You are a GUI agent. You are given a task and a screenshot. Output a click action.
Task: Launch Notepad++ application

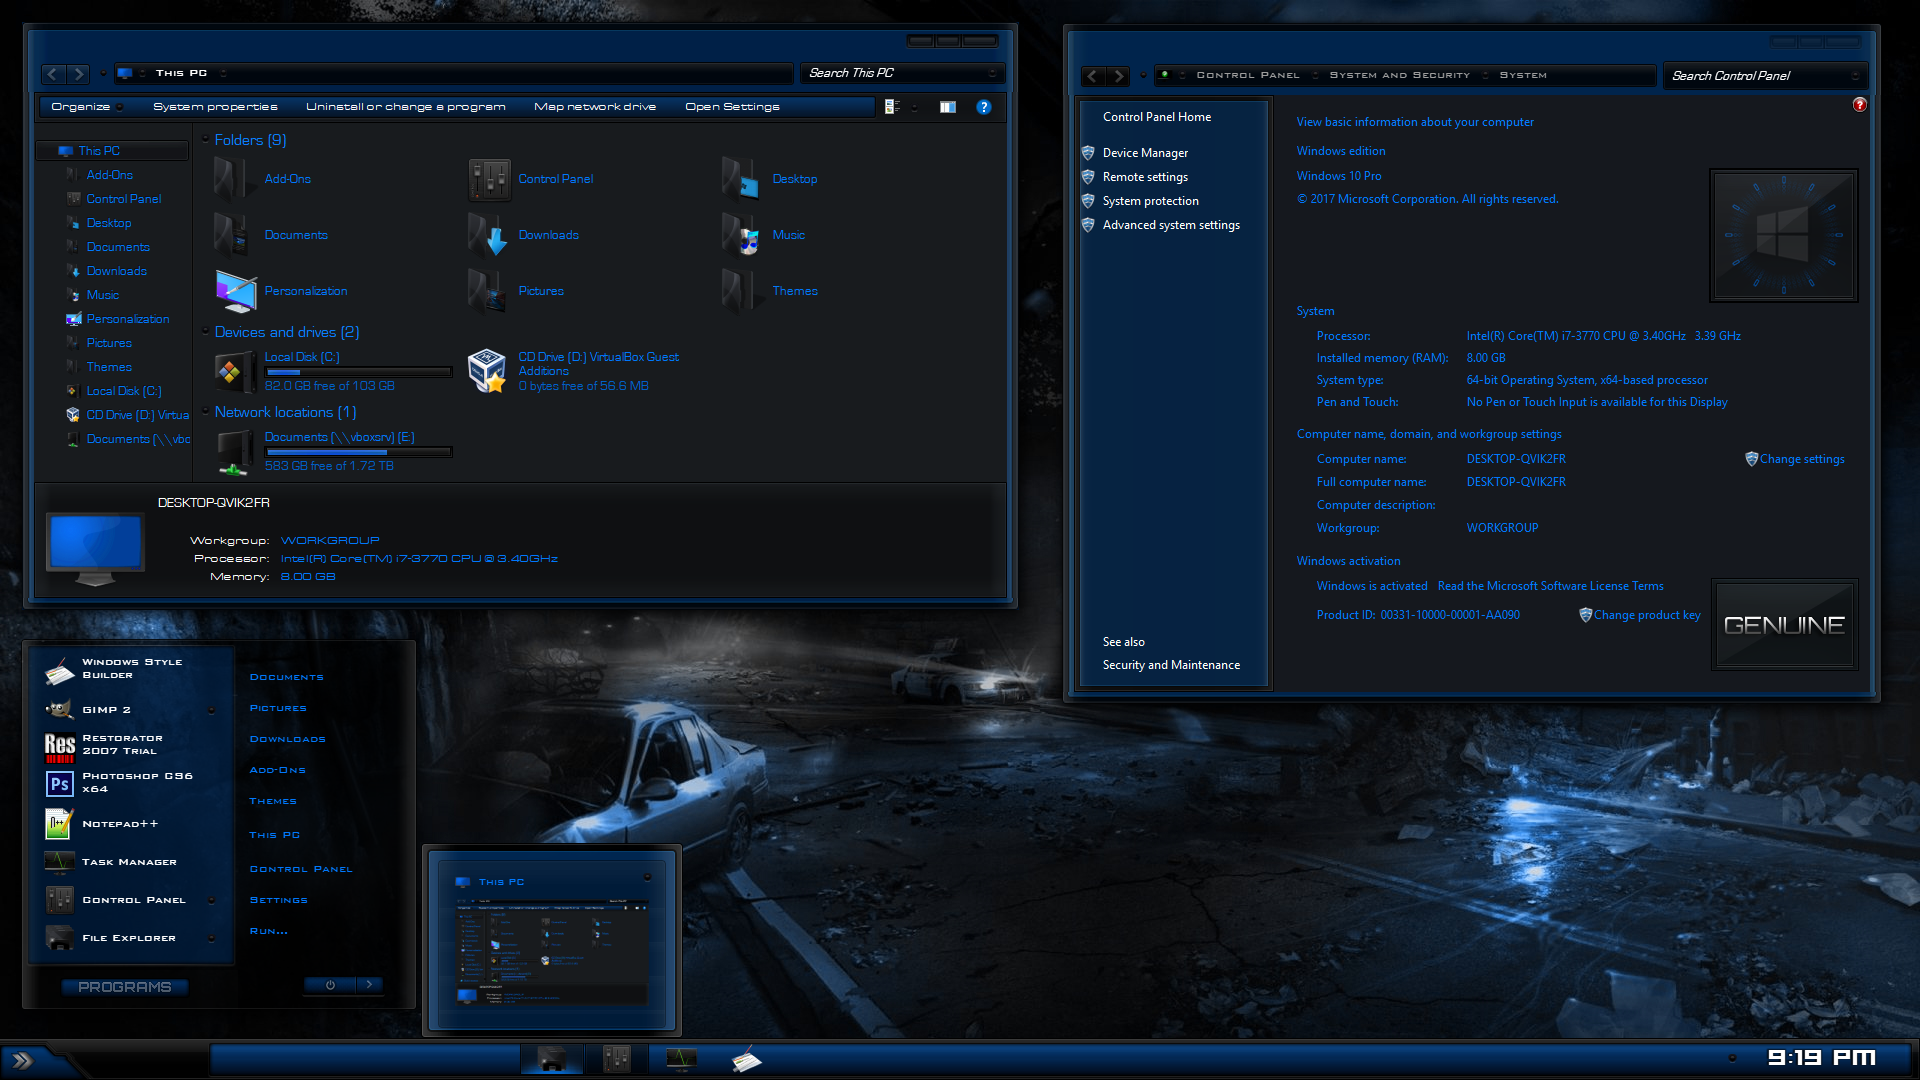121,822
